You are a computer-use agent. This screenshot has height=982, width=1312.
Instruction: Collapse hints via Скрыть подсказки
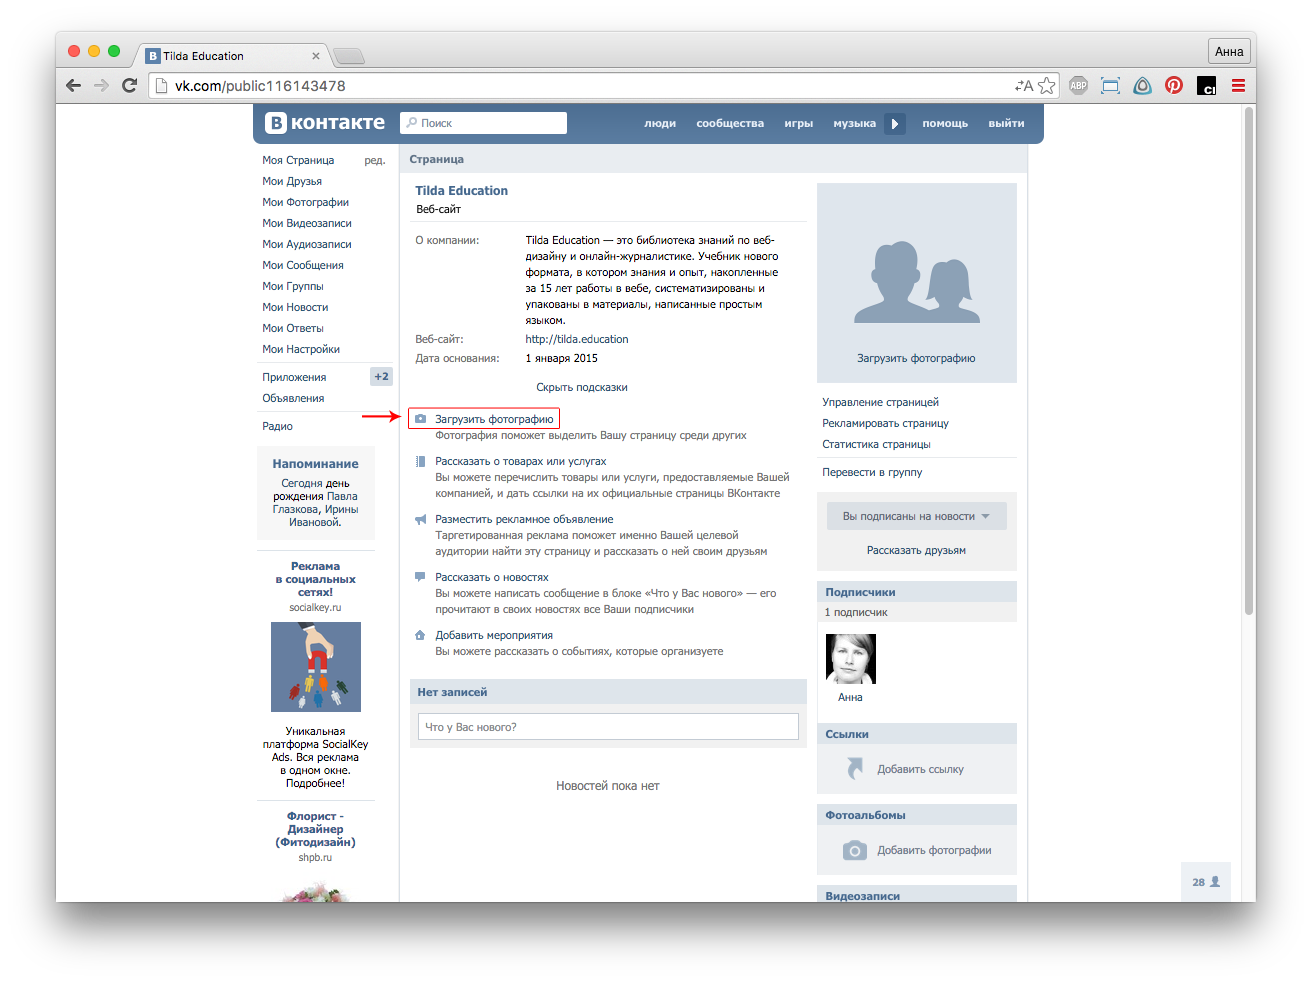581,387
